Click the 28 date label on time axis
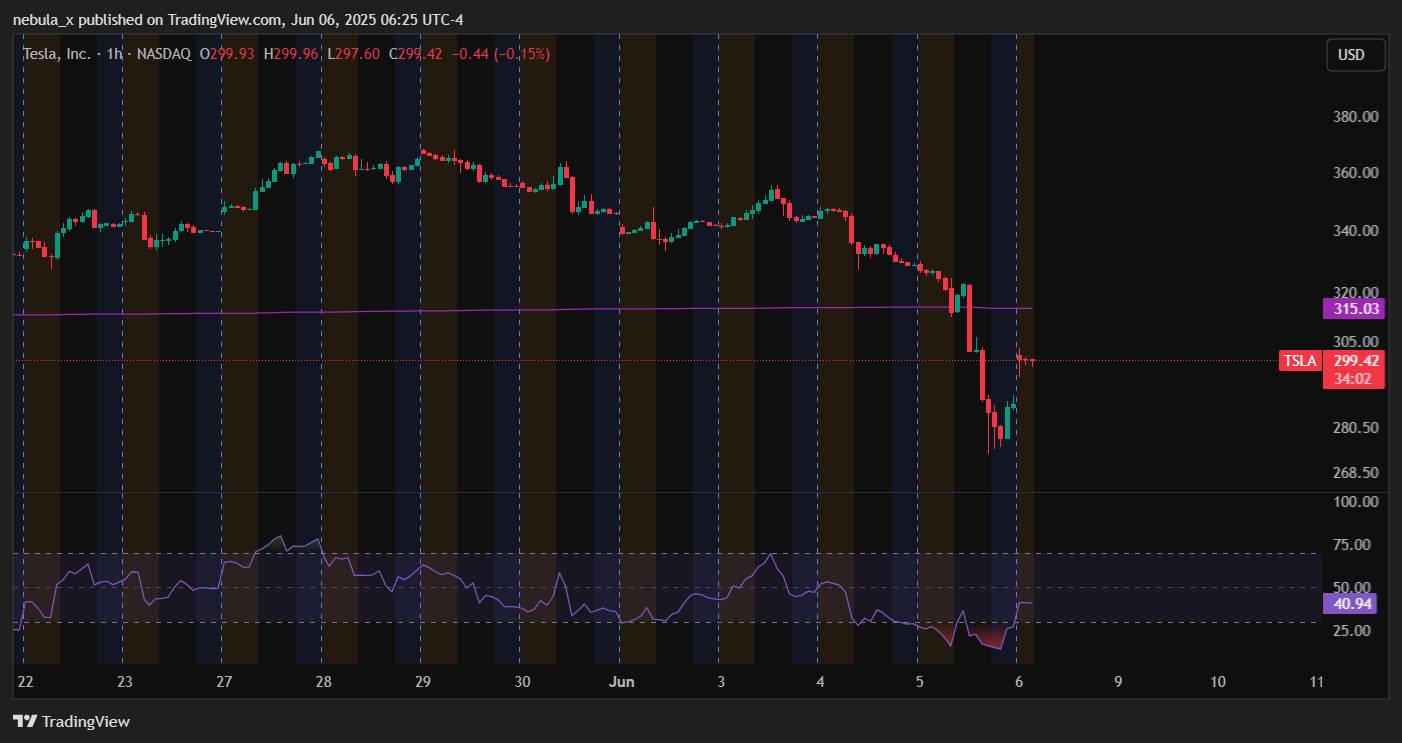 (x=324, y=682)
